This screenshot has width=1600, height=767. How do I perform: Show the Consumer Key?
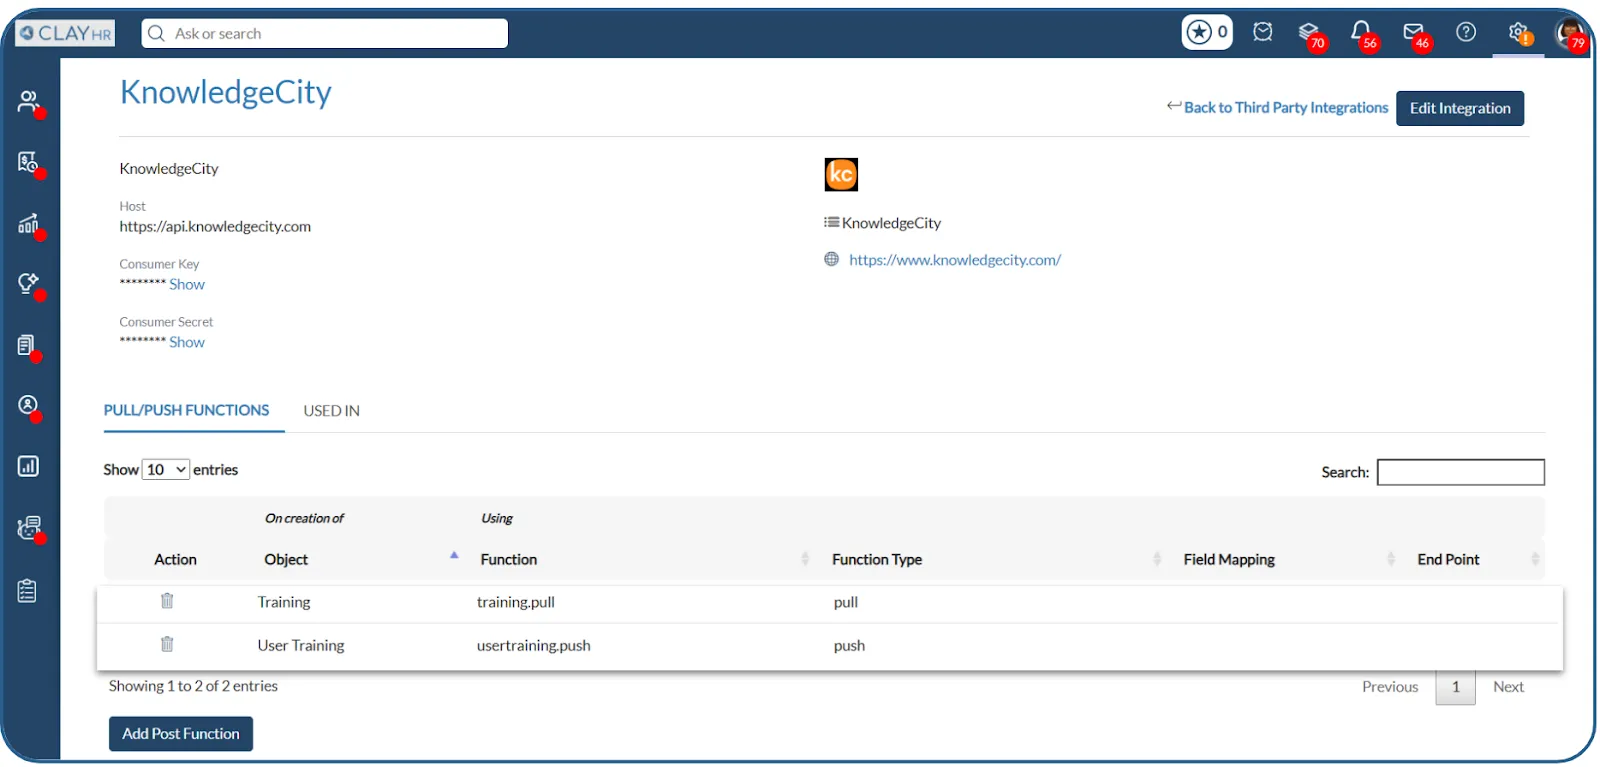click(x=187, y=284)
